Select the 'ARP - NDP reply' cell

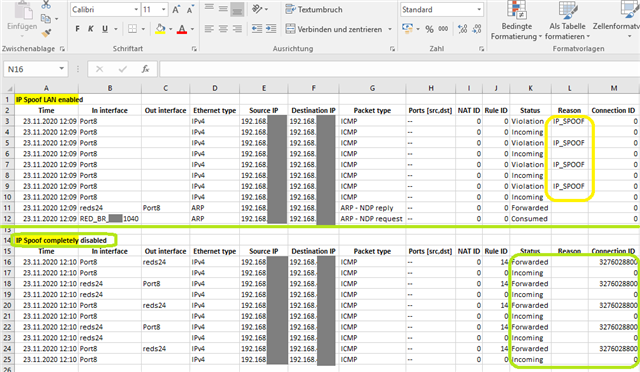tap(372, 208)
